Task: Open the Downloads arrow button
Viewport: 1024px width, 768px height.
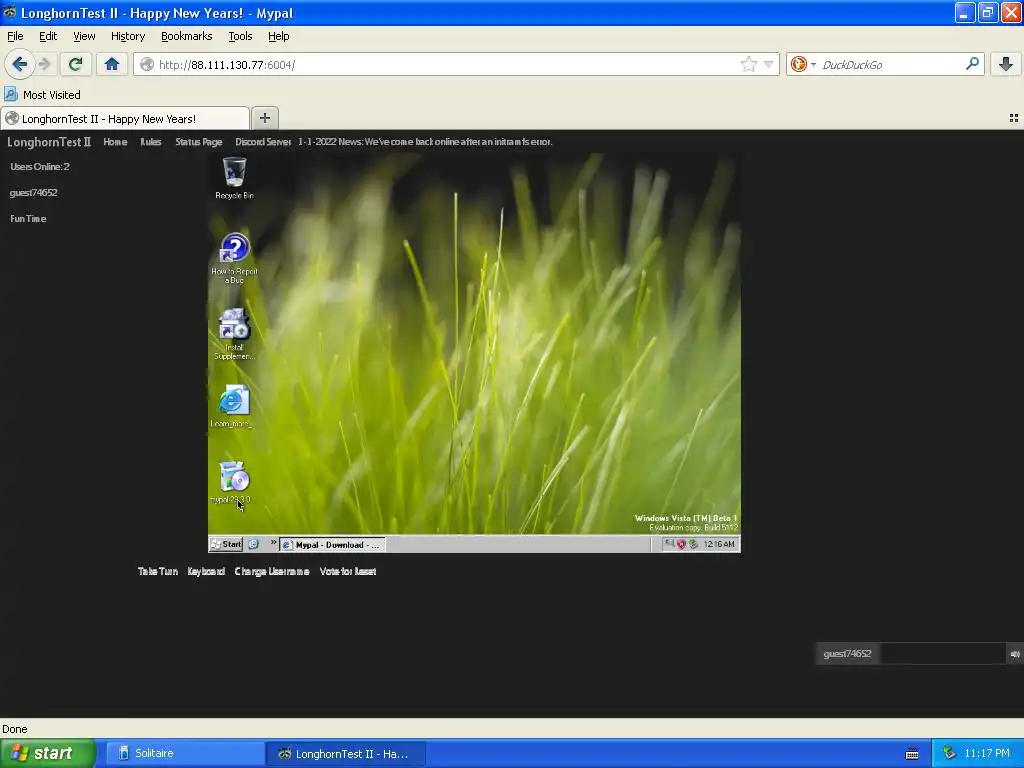Action: (1006, 64)
